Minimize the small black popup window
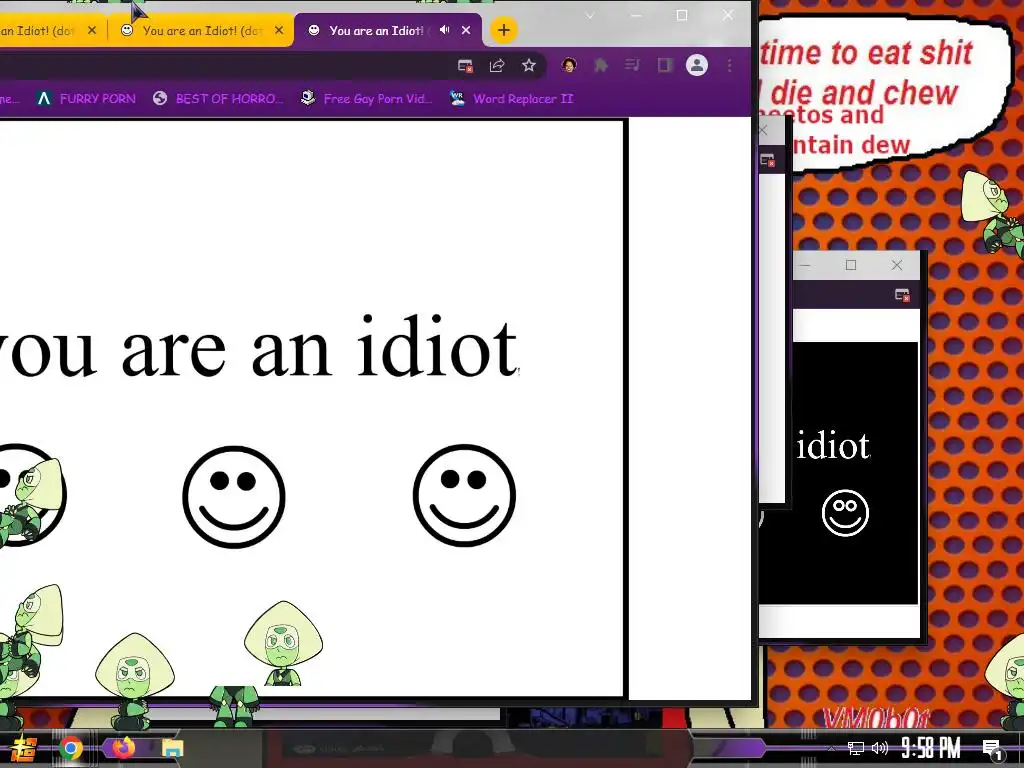The image size is (1024, 768). 805,265
